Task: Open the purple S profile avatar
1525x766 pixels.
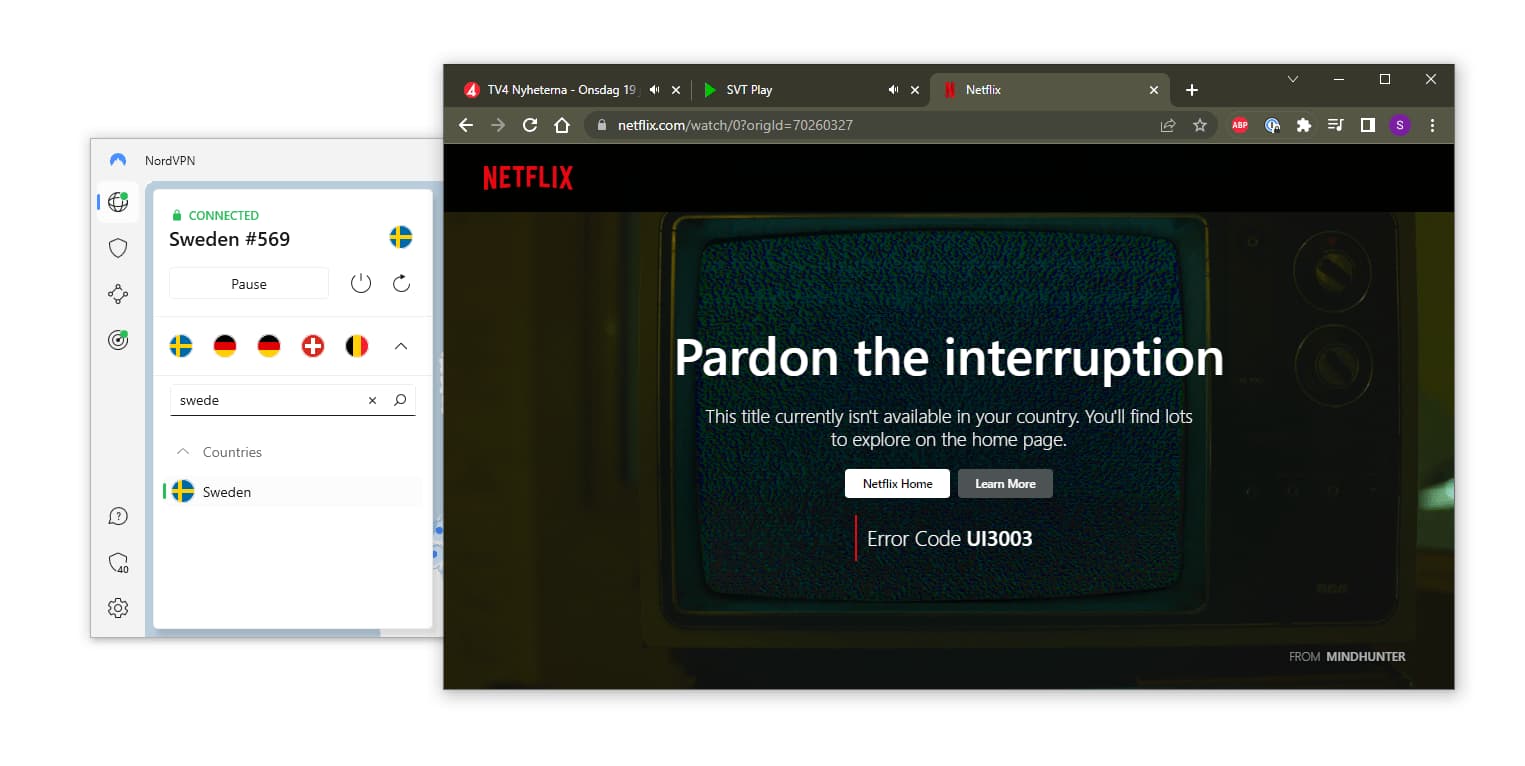Action: click(1399, 125)
